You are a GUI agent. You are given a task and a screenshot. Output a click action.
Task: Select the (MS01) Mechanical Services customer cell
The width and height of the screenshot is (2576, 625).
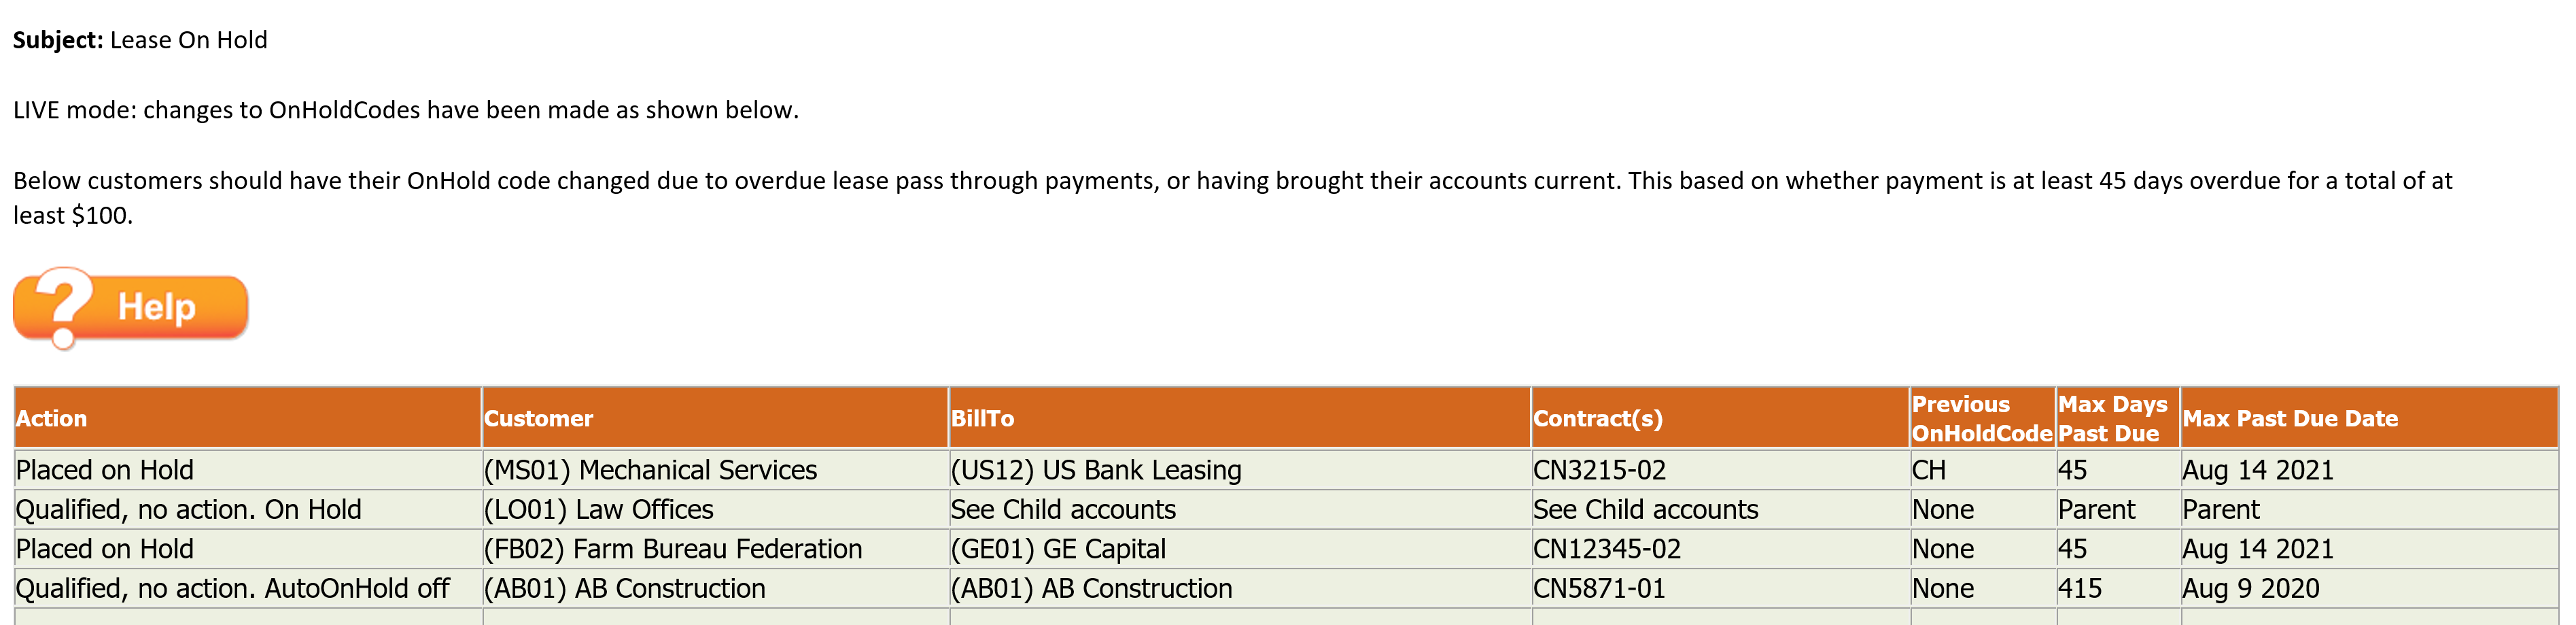[x=715, y=470]
